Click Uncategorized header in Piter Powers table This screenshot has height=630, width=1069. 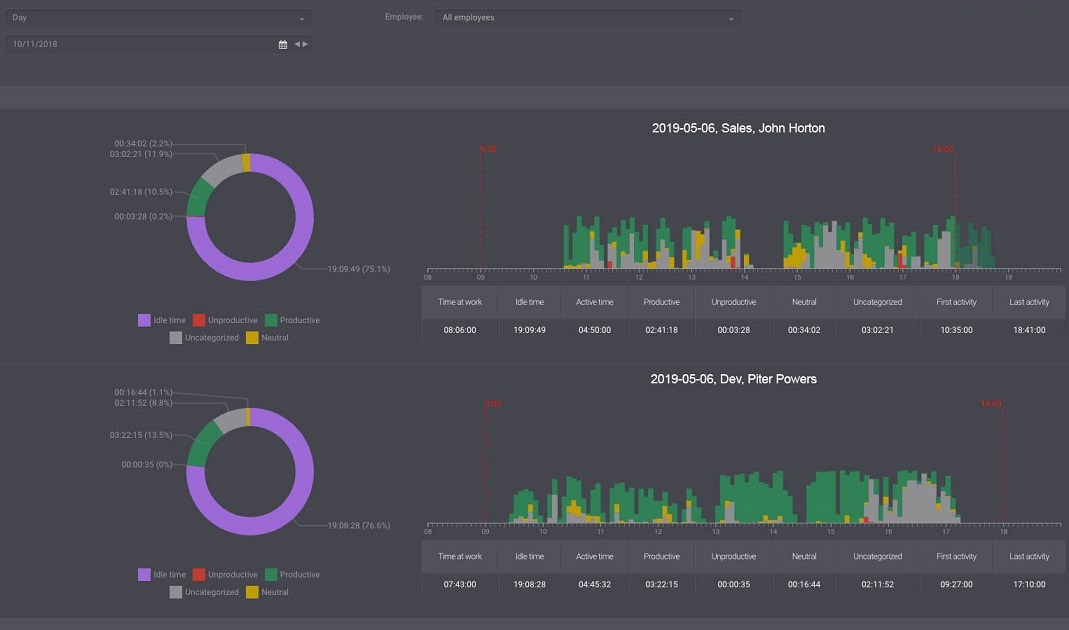click(877, 556)
